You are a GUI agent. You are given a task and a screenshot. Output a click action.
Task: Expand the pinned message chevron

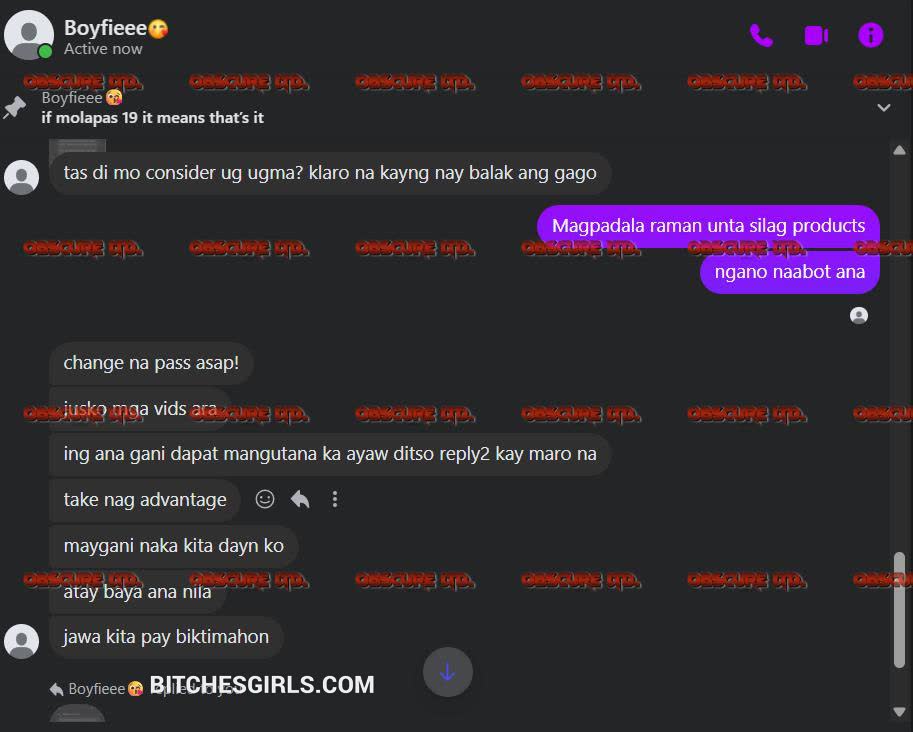tap(883, 108)
